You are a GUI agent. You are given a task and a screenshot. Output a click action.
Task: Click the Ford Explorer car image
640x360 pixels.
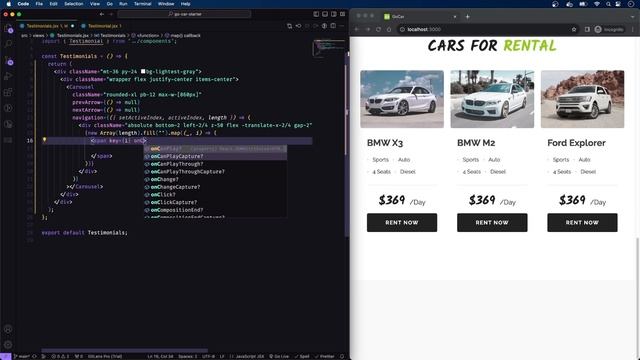(582, 99)
